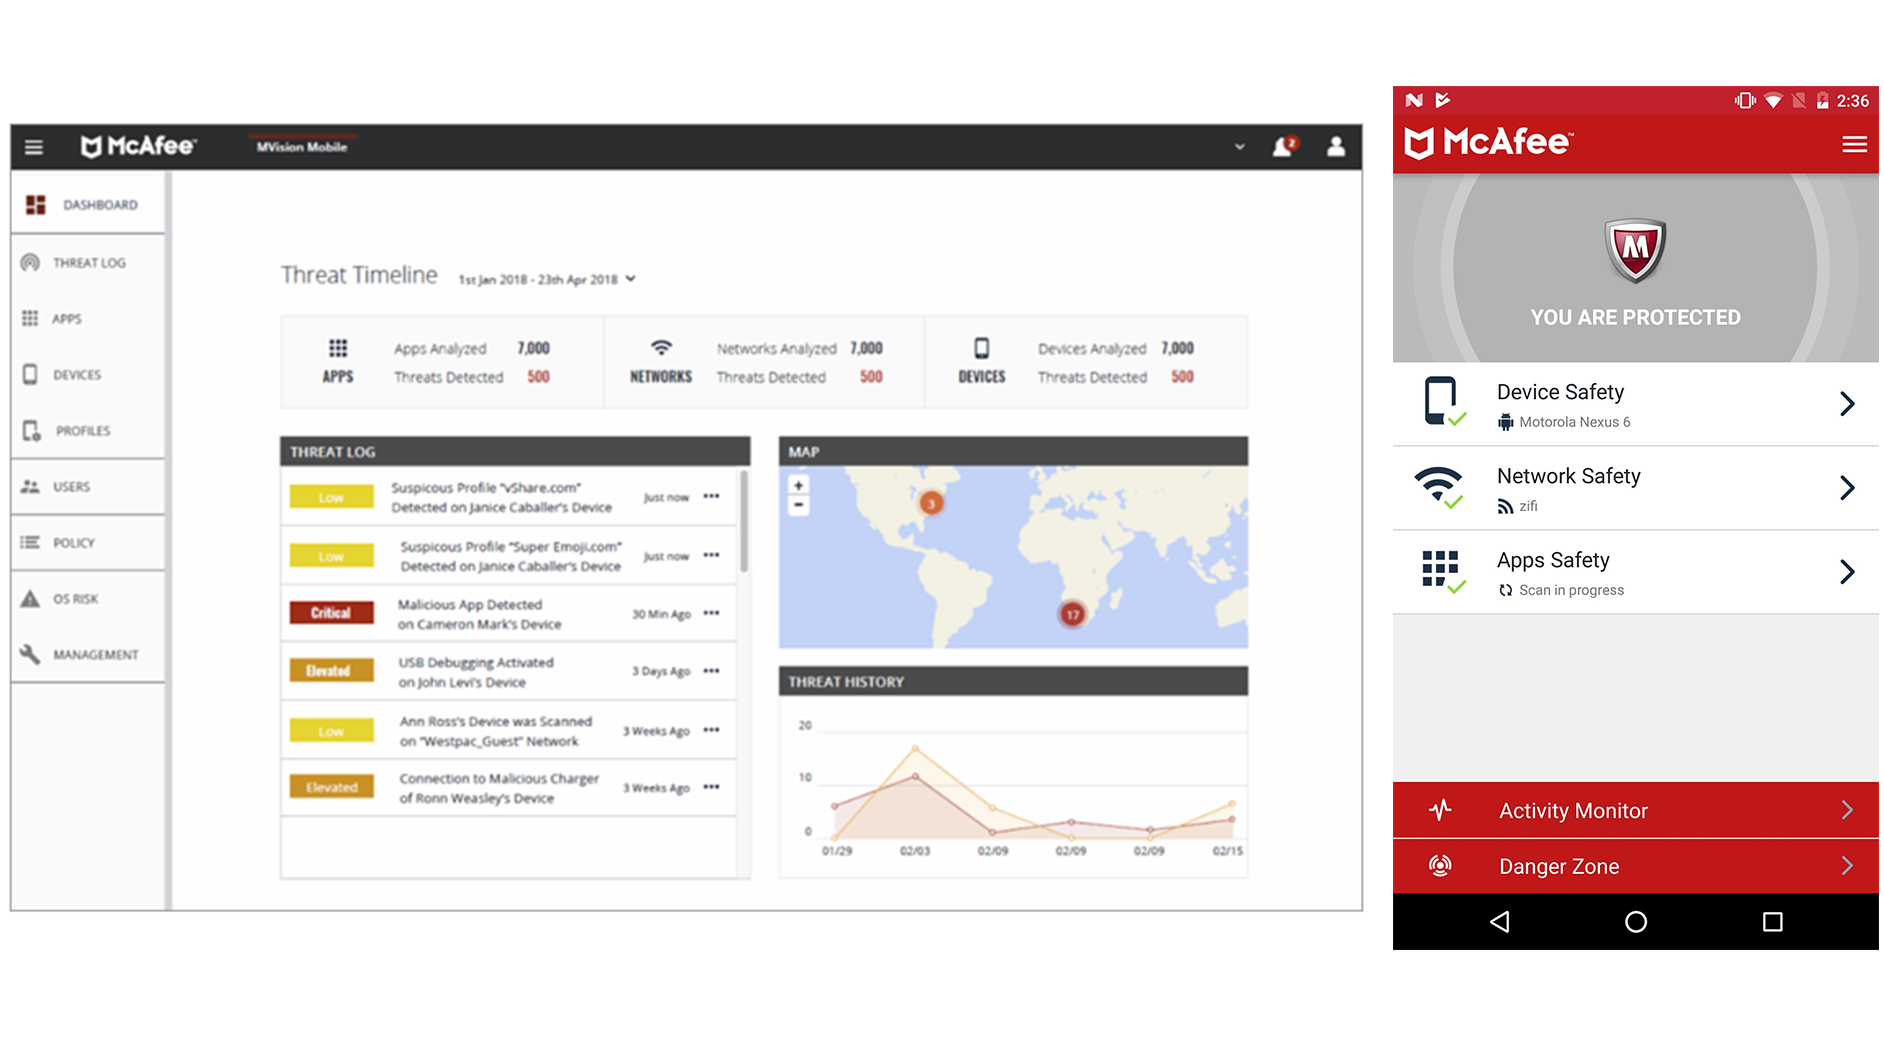Open options menu for Westpac_Guest network row
The height and width of the screenshot is (1040, 1884).
[x=711, y=730]
